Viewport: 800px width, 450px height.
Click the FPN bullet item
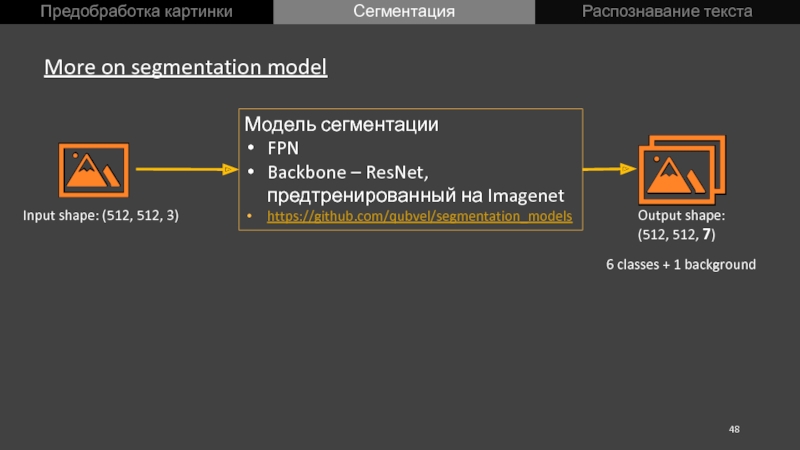[283, 148]
